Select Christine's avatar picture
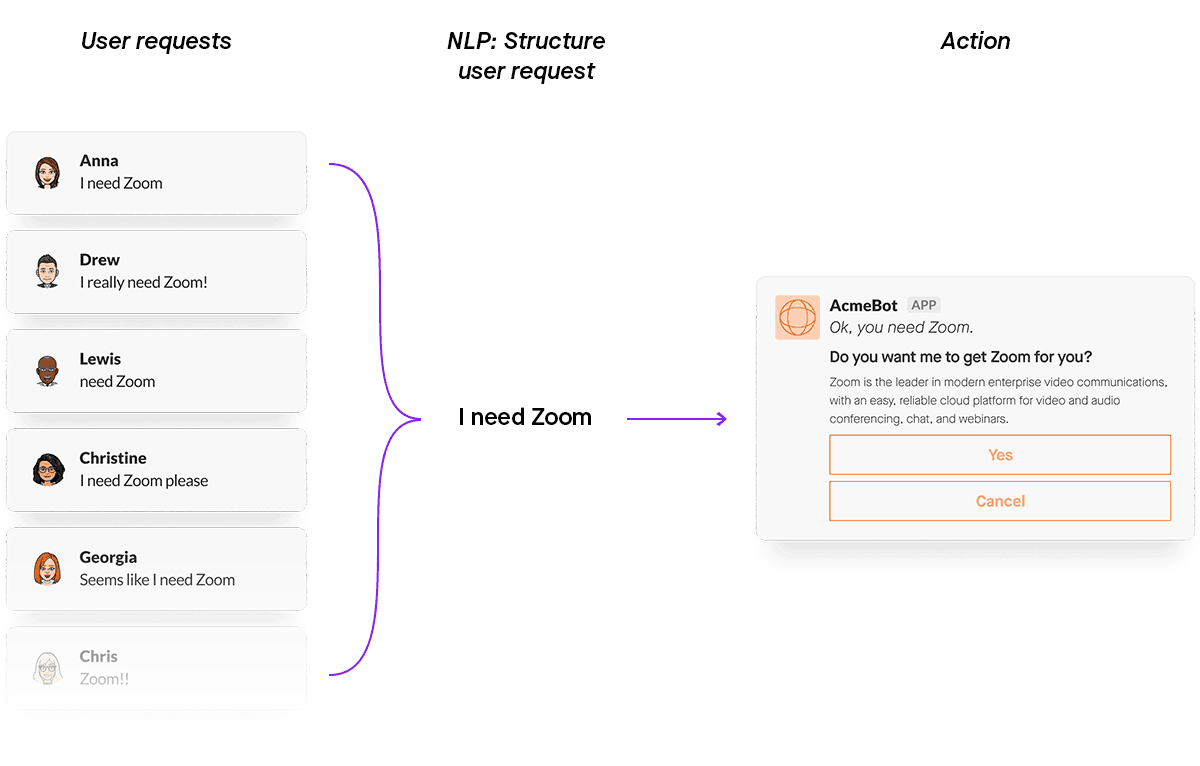 [47, 468]
